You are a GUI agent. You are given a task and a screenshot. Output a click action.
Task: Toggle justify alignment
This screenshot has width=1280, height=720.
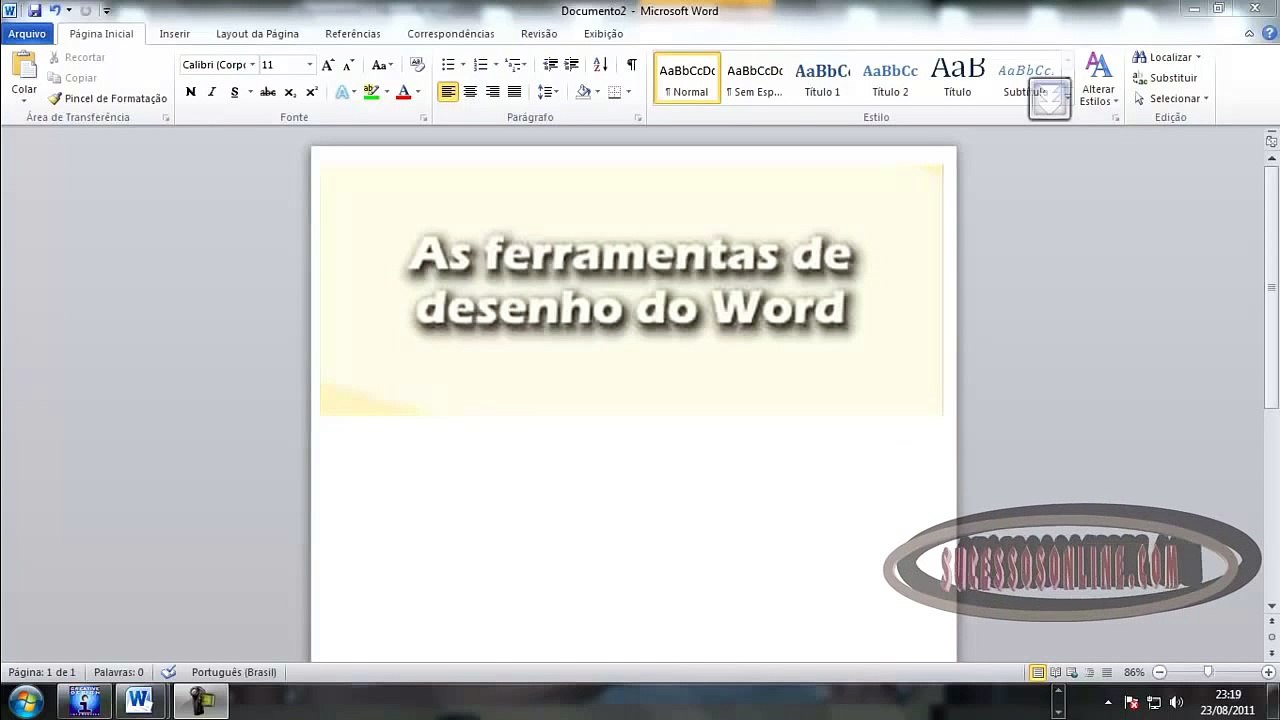pos(514,92)
